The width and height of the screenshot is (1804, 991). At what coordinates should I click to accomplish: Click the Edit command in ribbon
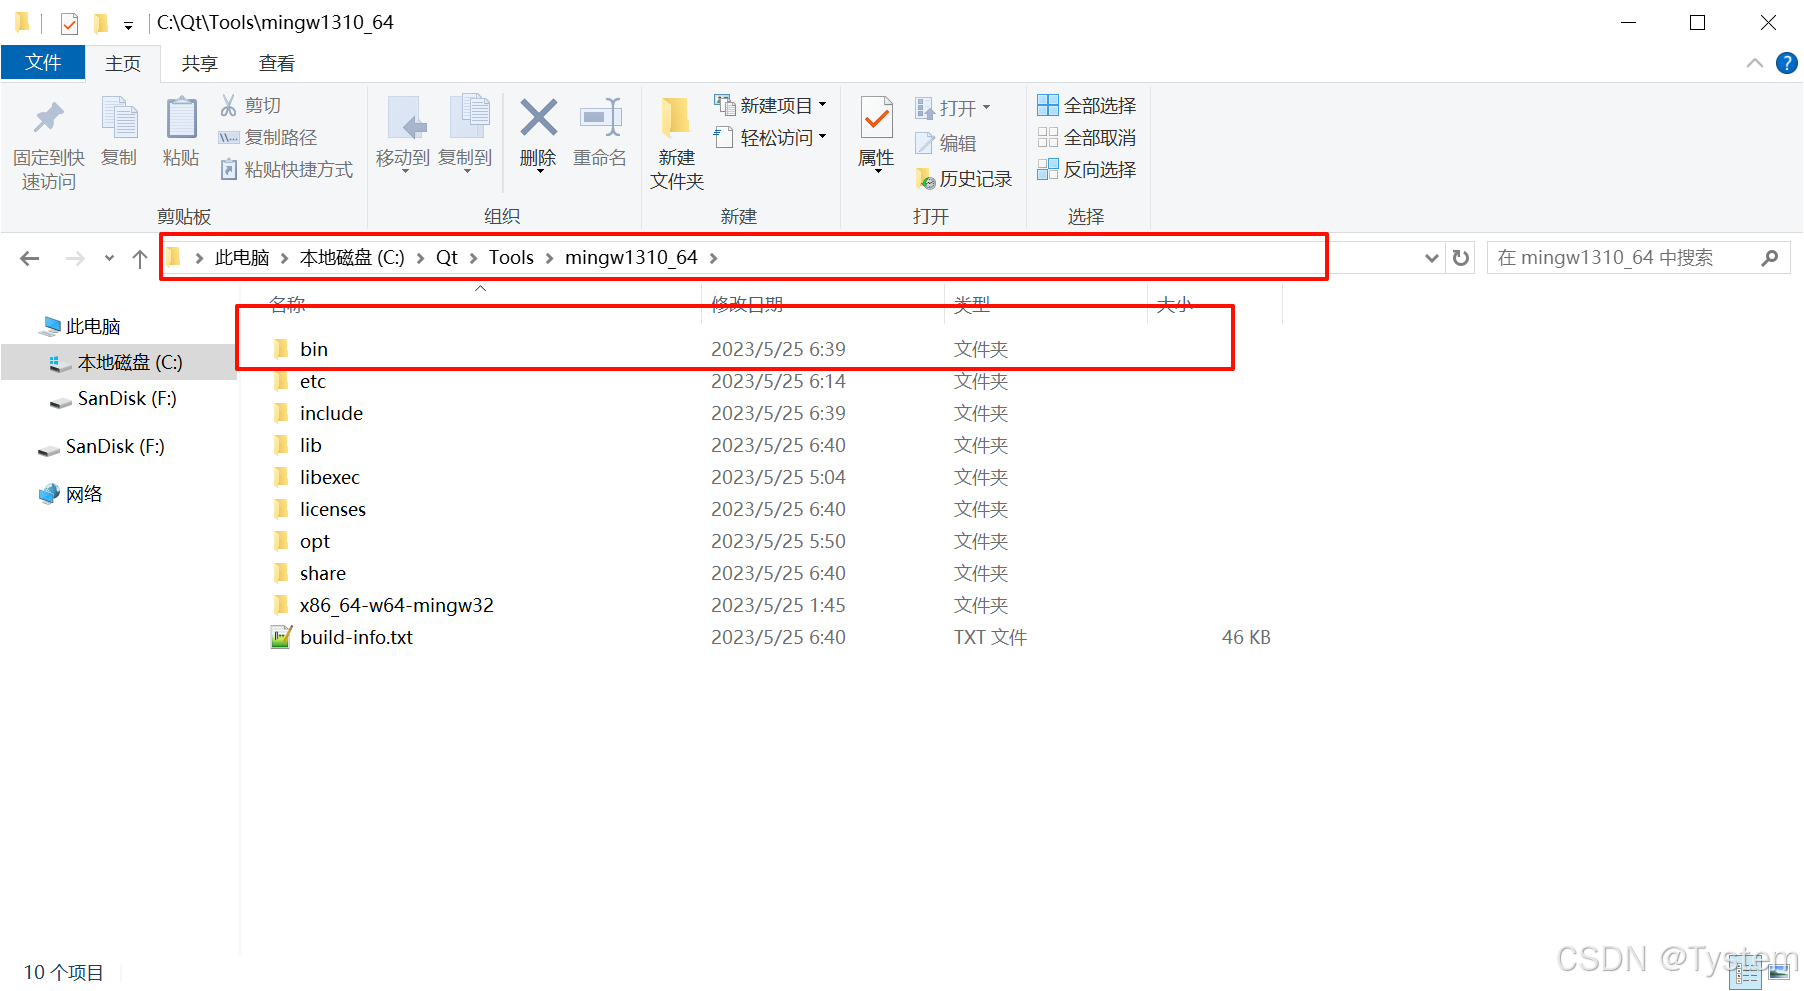coord(945,143)
